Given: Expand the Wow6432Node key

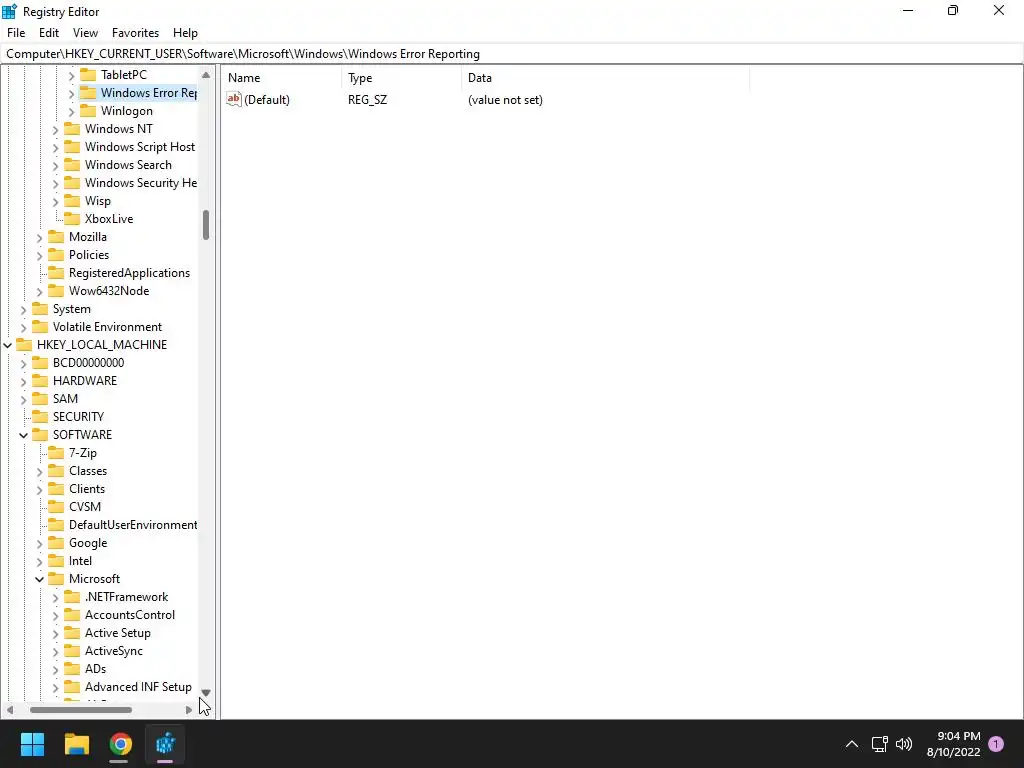Looking at the screenshot, I should [x=39, y=292].
